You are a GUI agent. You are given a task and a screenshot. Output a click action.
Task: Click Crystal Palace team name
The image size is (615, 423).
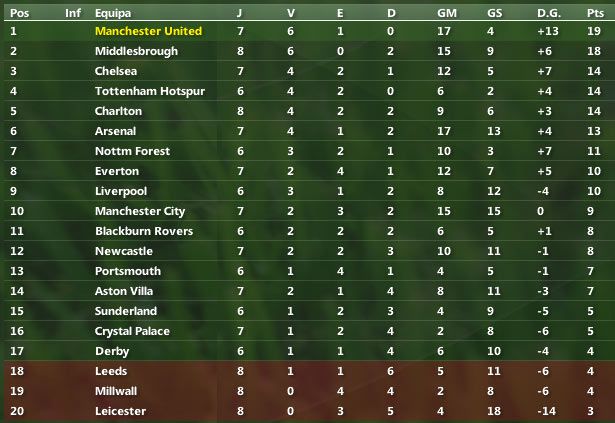click(x=133, y=331)
